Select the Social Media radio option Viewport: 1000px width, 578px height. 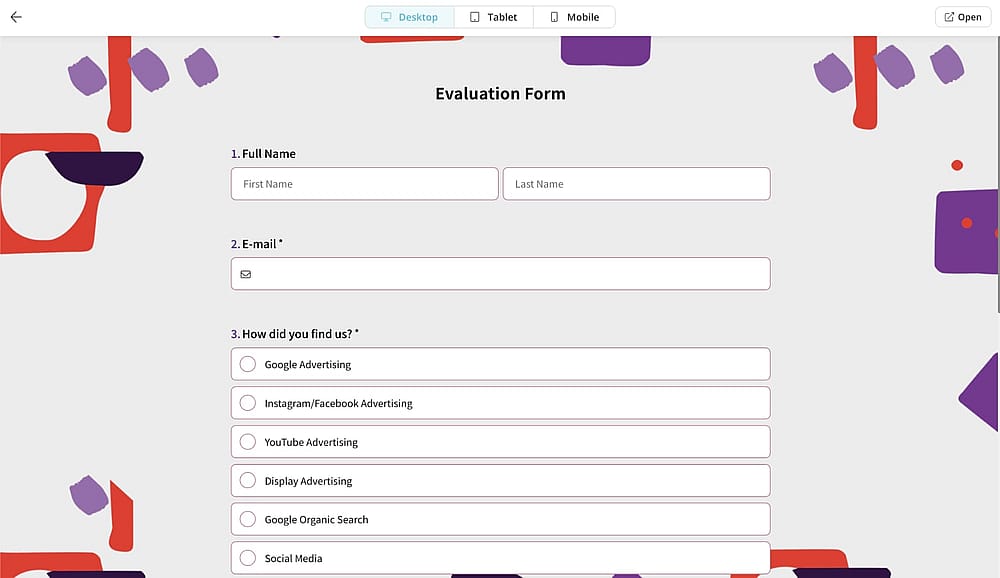click(501, 558)
